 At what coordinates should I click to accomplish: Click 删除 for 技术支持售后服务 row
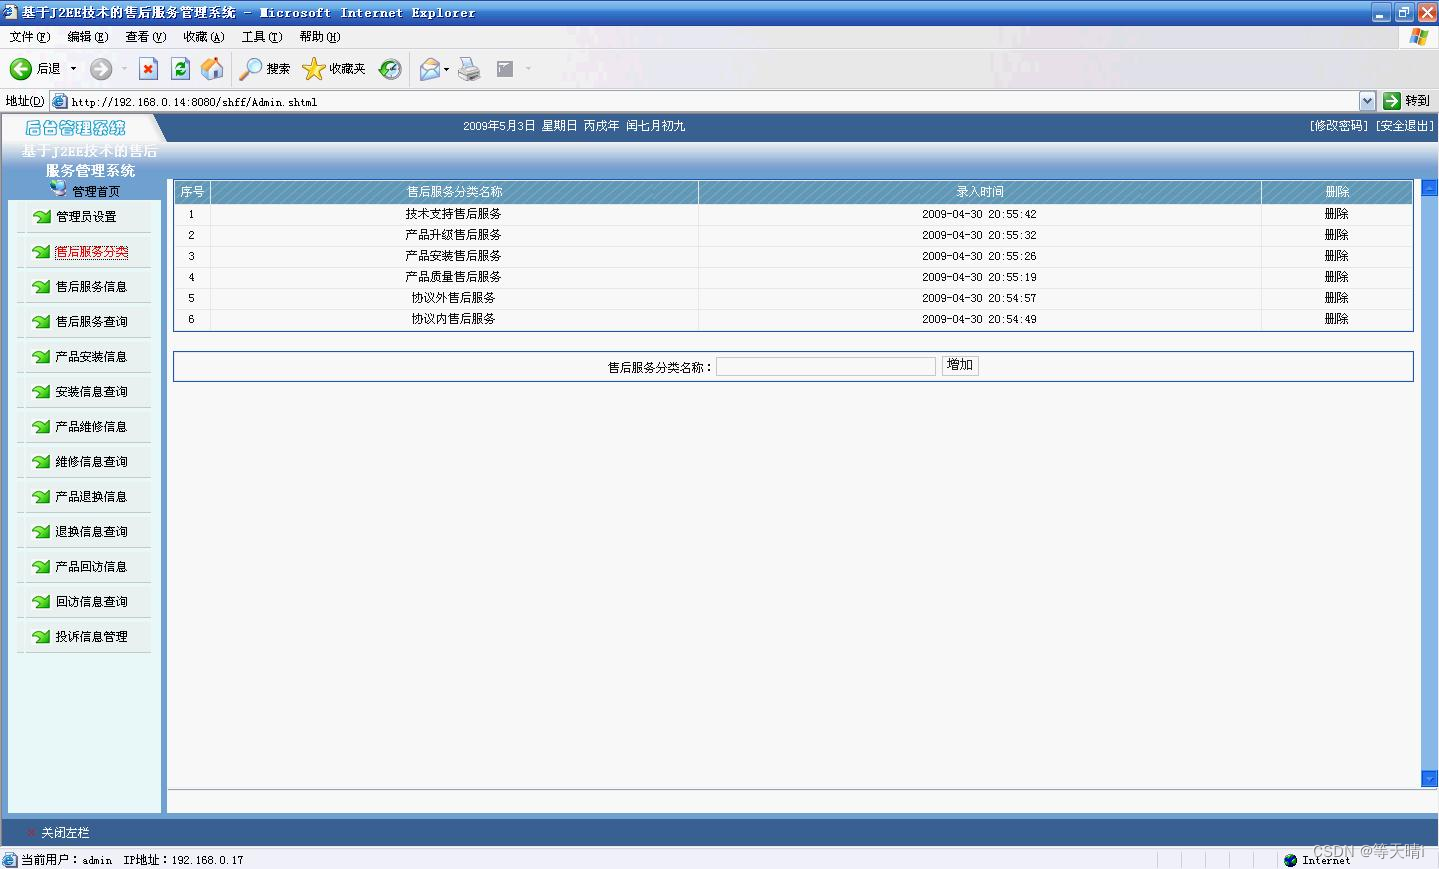tap(1336, 213)
